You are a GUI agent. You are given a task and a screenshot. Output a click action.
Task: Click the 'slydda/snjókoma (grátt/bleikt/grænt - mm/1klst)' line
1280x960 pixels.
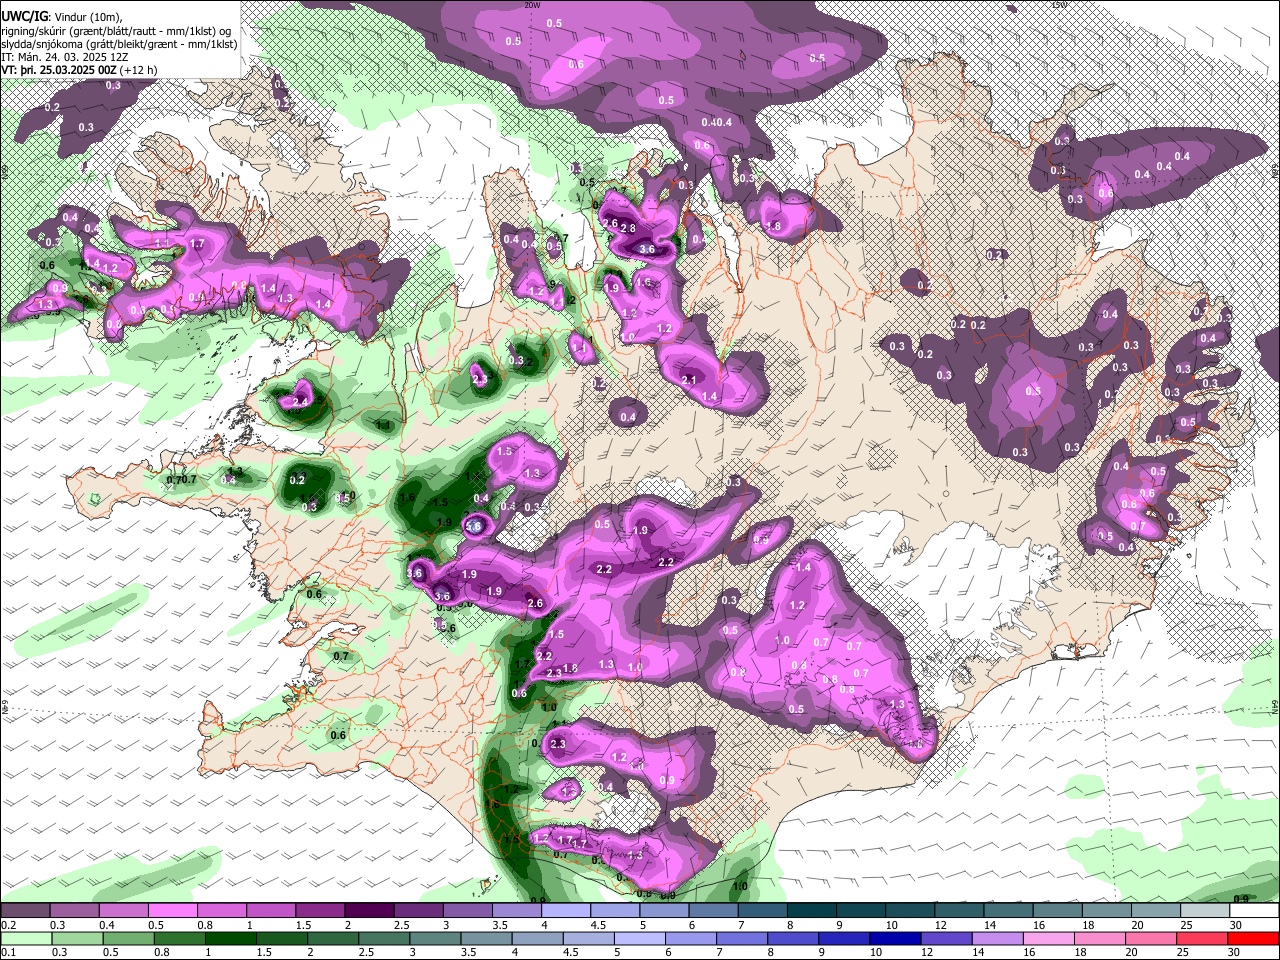coord(119,44)
